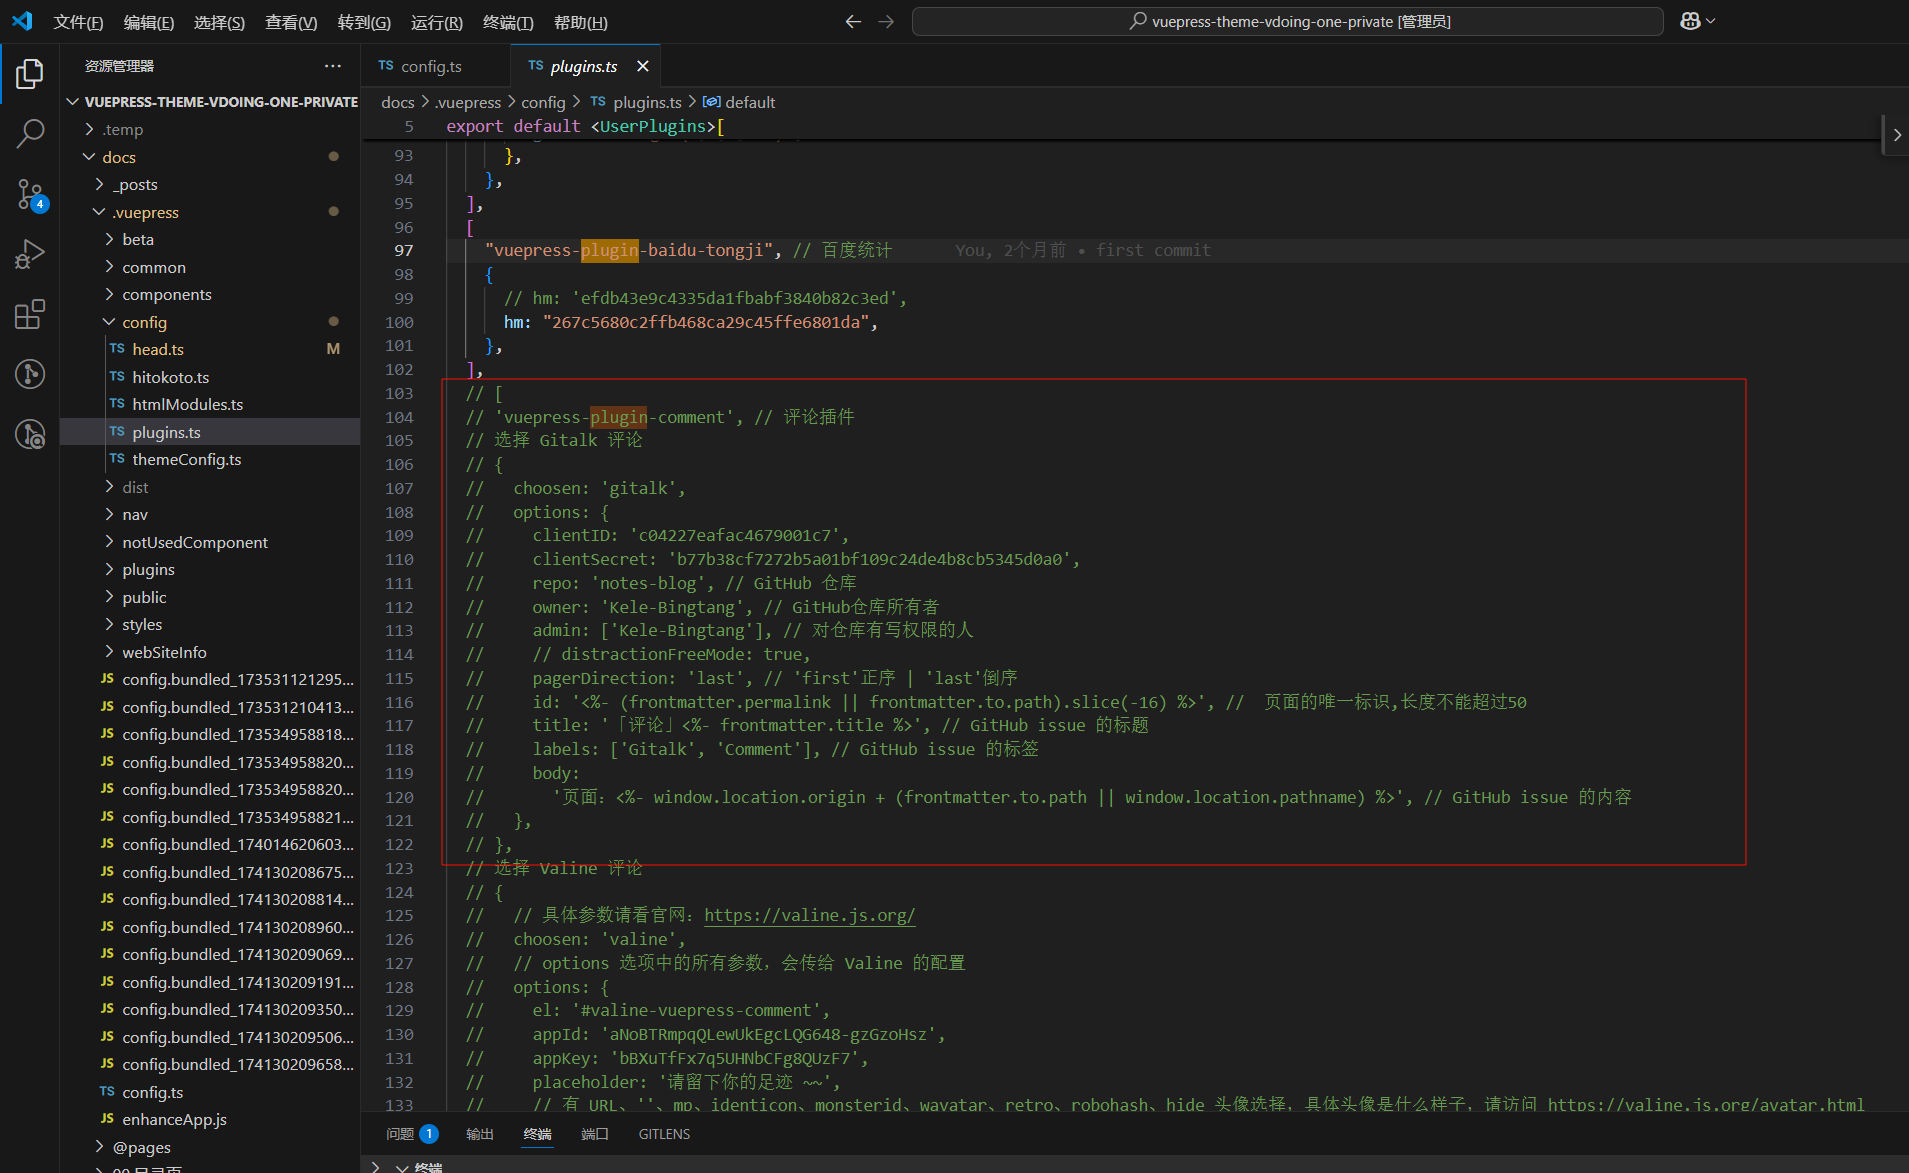Click the default symbol breadcrumb
This screenshot has width=1909, height=1173.
(739, 102)
